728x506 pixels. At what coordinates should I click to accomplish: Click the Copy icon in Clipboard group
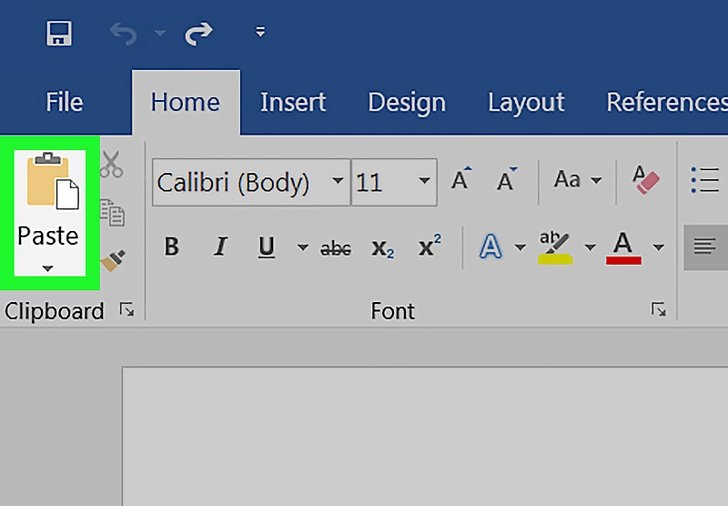point(111,213)
